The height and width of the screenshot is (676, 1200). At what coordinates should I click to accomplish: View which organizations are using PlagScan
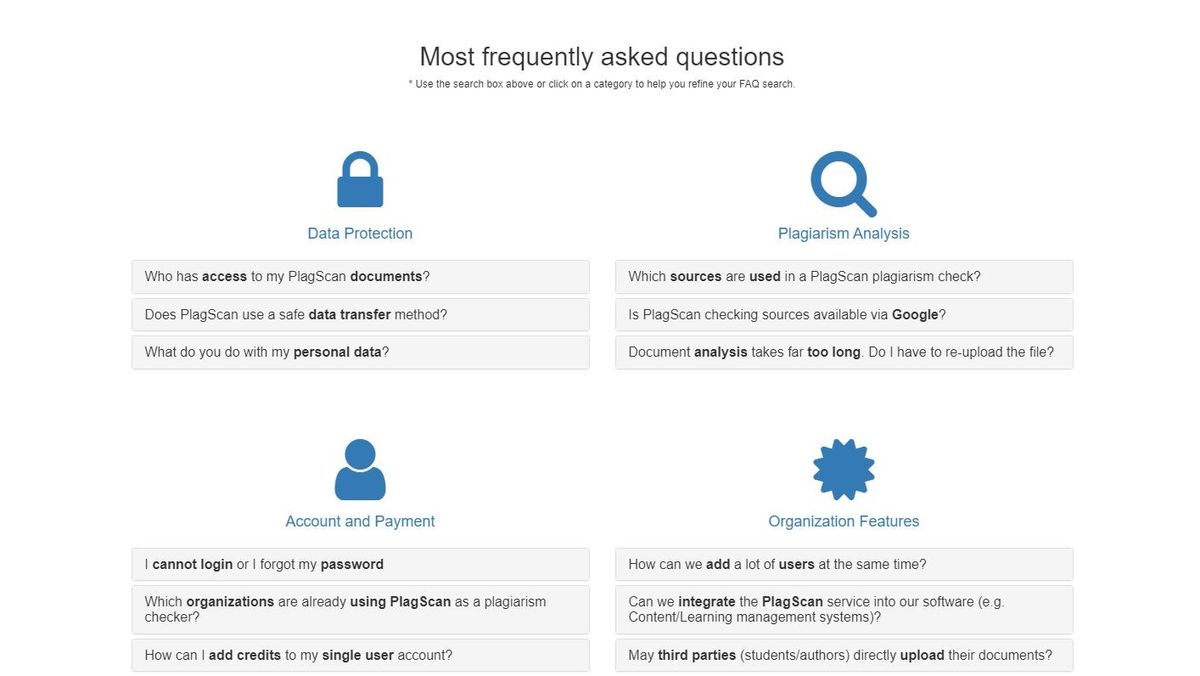click(x=360, y=609)
